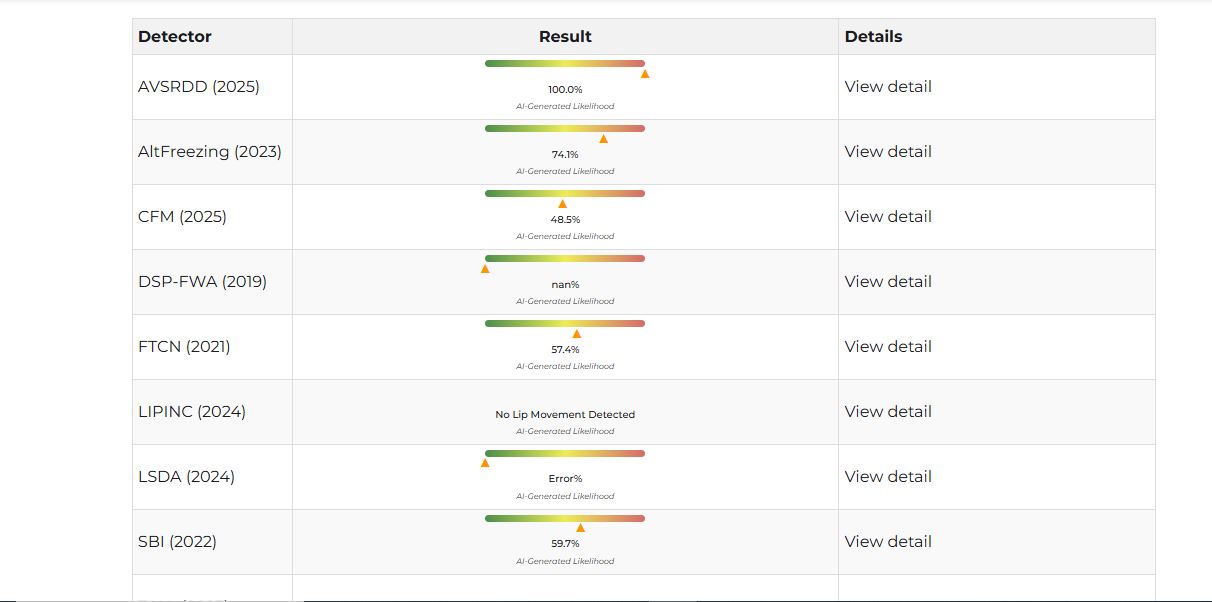The image size is (1212, 602).
Task: Click the CFM orange triangle marker
Action: click(x=562, y=204)
